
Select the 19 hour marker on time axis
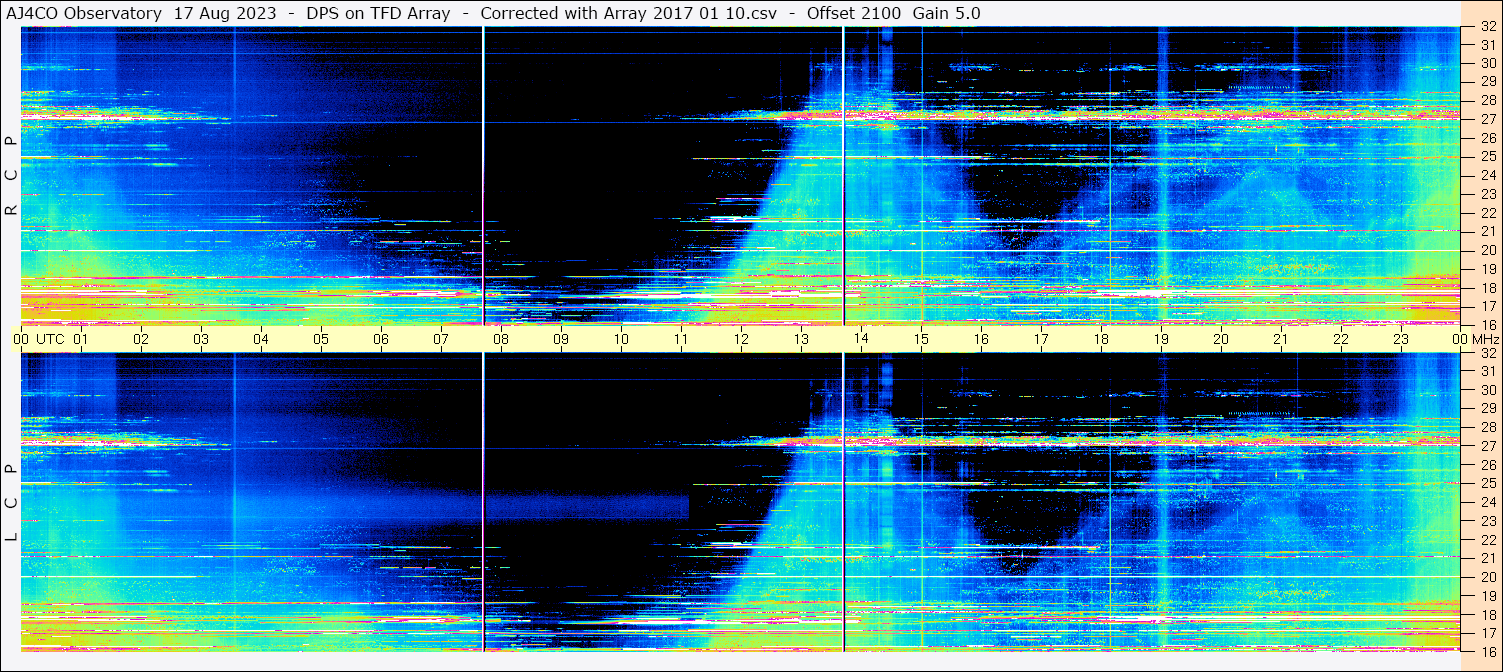(1161, 339)
